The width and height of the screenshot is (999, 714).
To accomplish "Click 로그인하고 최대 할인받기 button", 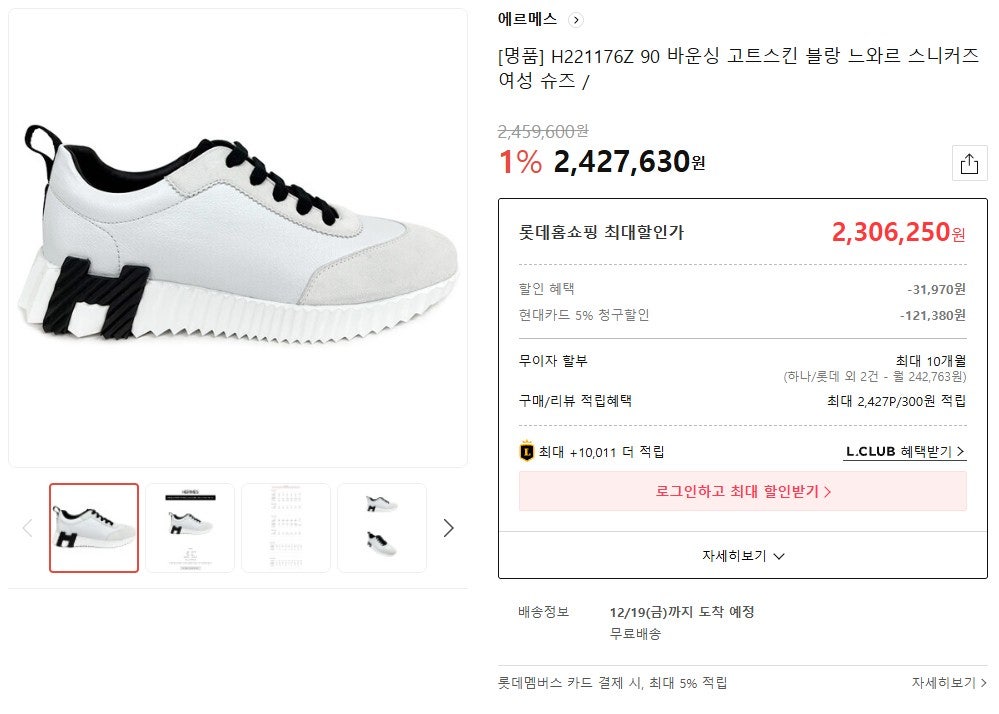I will coord(742,492).
